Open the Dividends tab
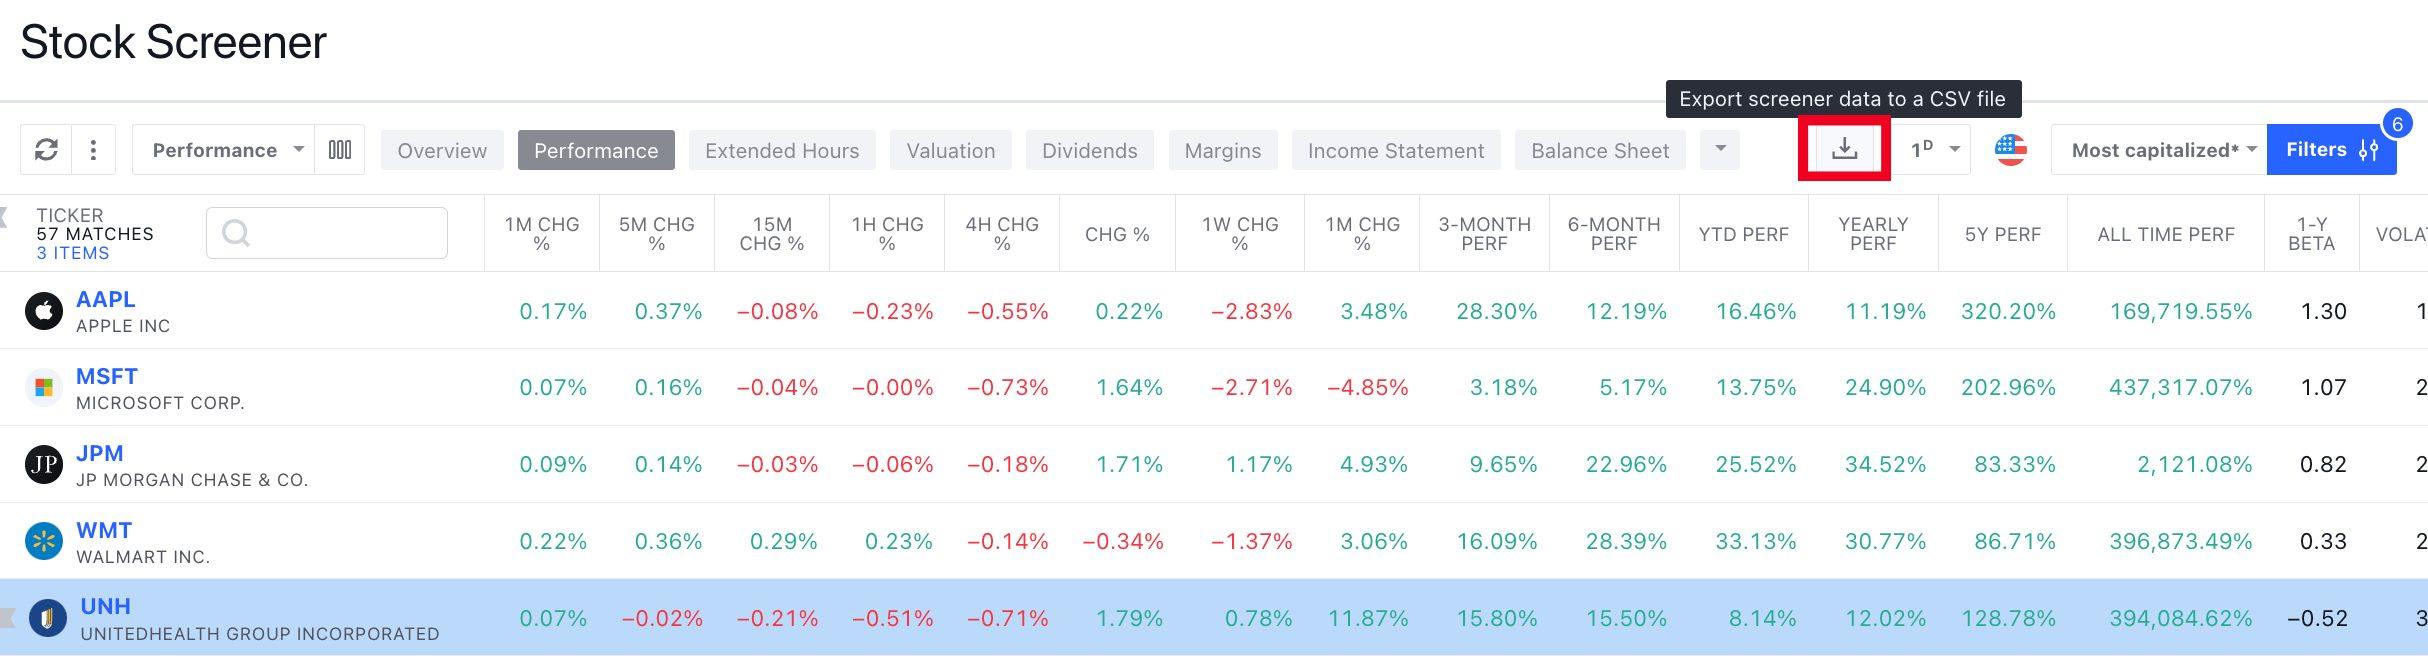The height and width of the screenshot is (670, 2428). (x=1089, y=150)
